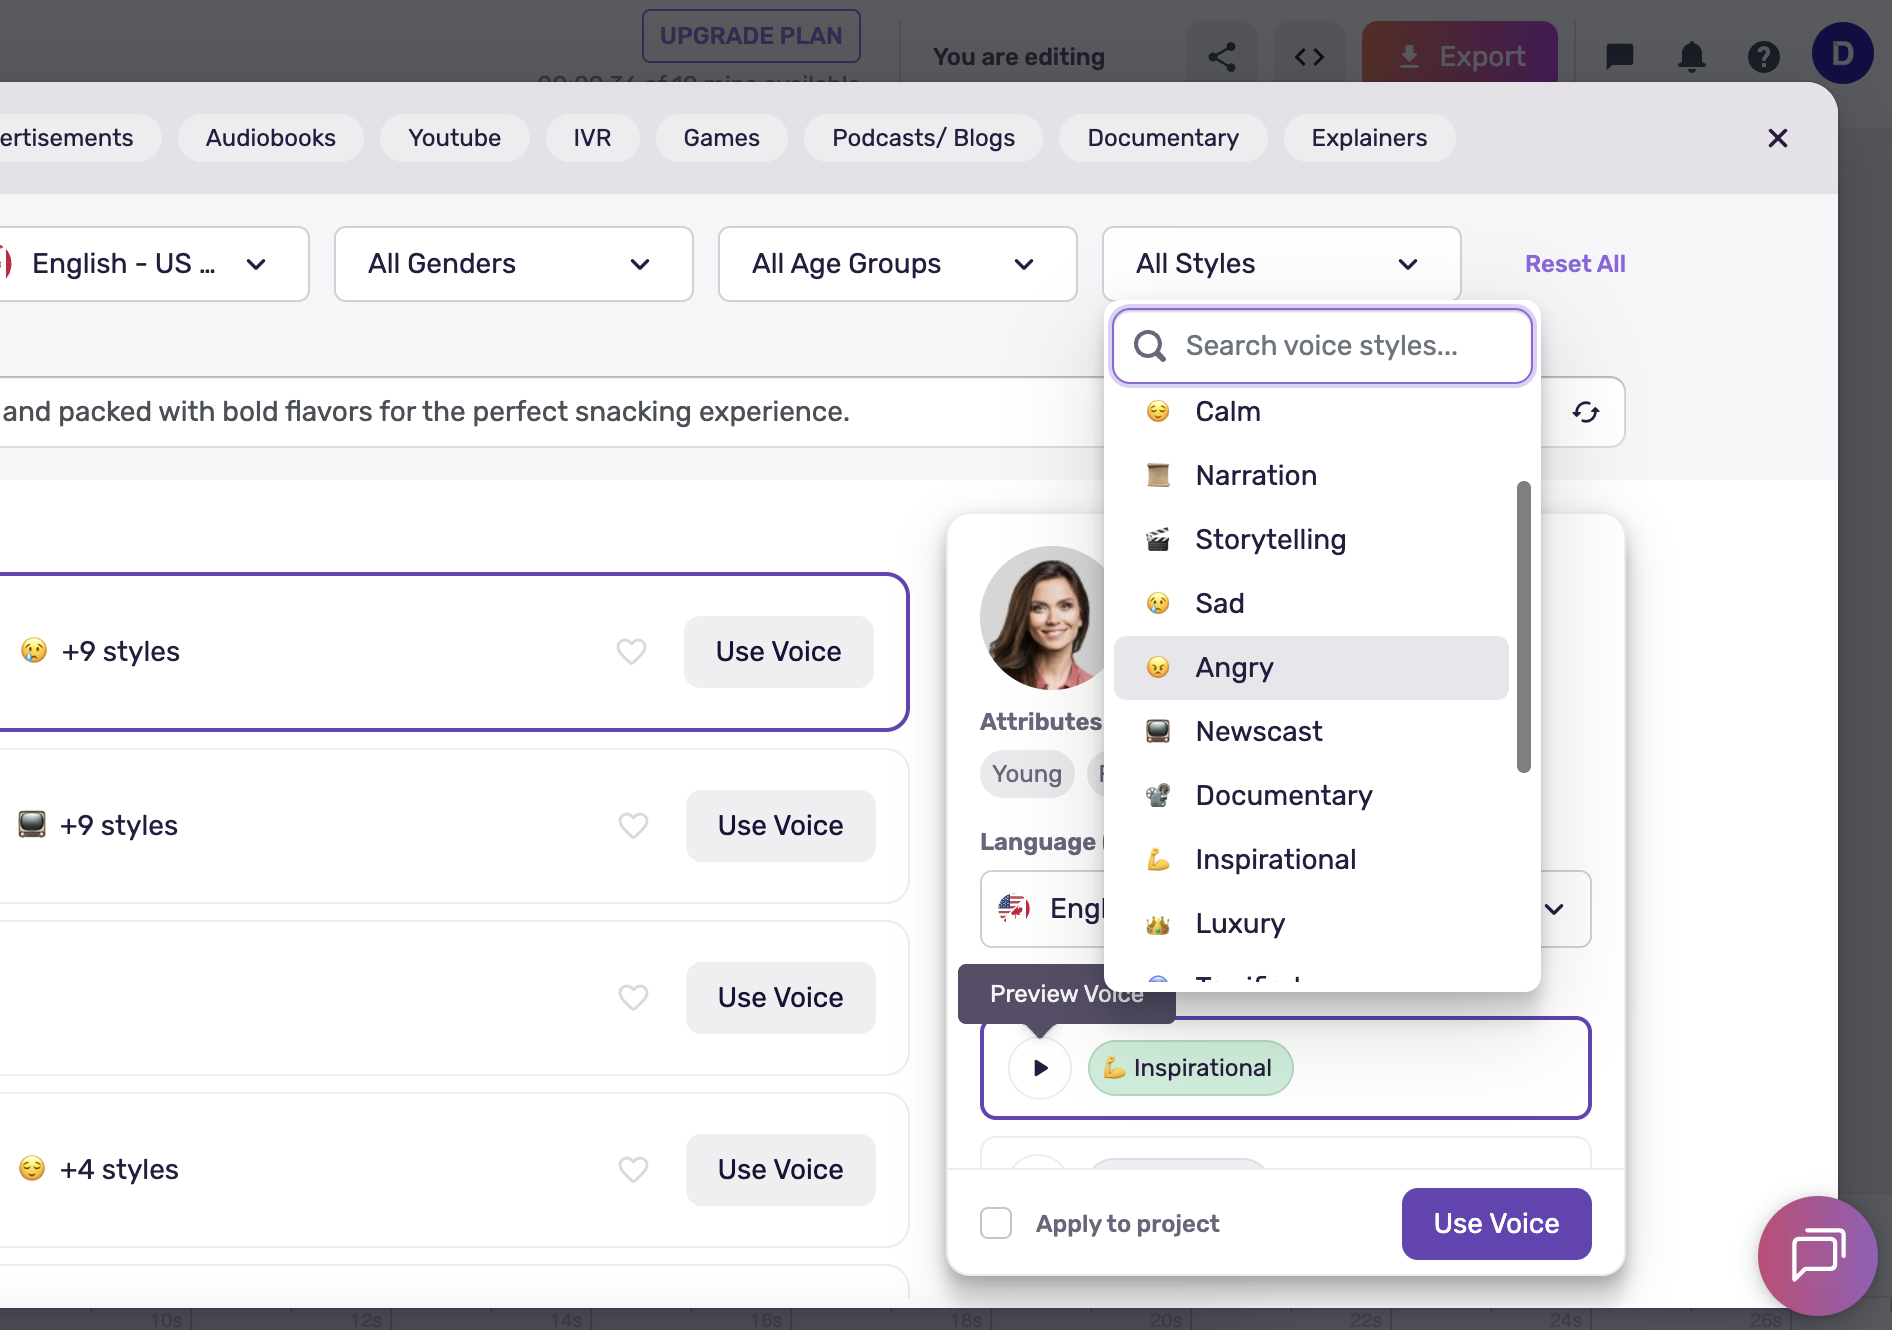Viewport: 1892px width, 1330px height.
Task: Regenerate sample text with refresh icon
Action: (x=1585, y=412)
